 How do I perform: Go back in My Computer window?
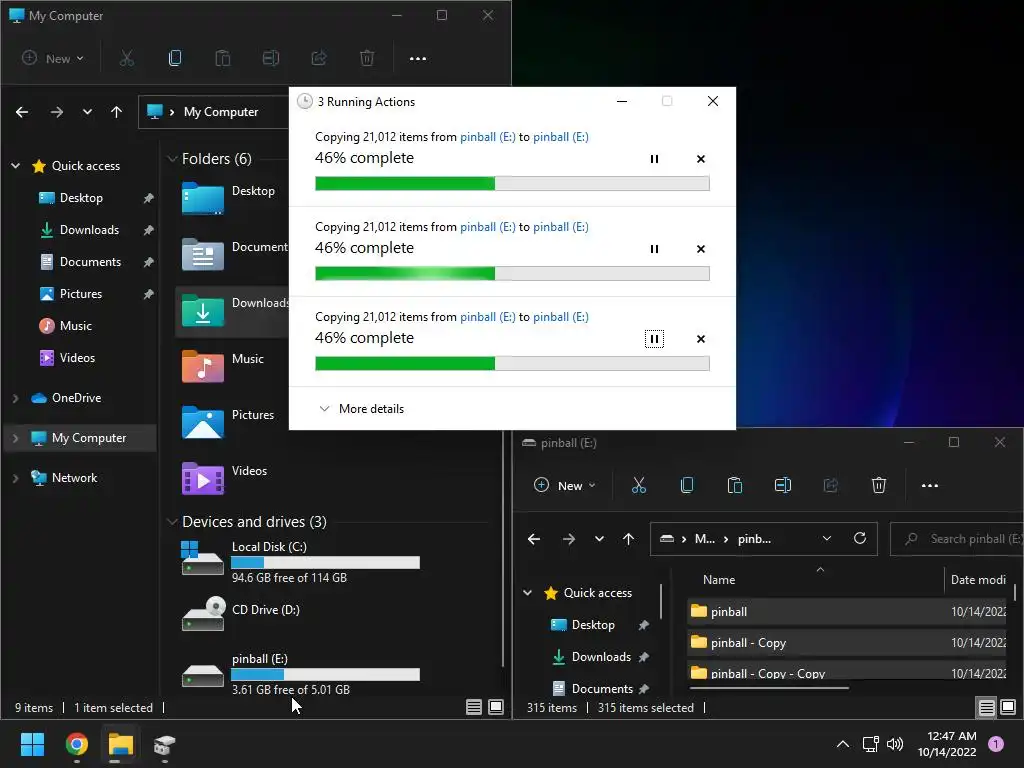22,112
